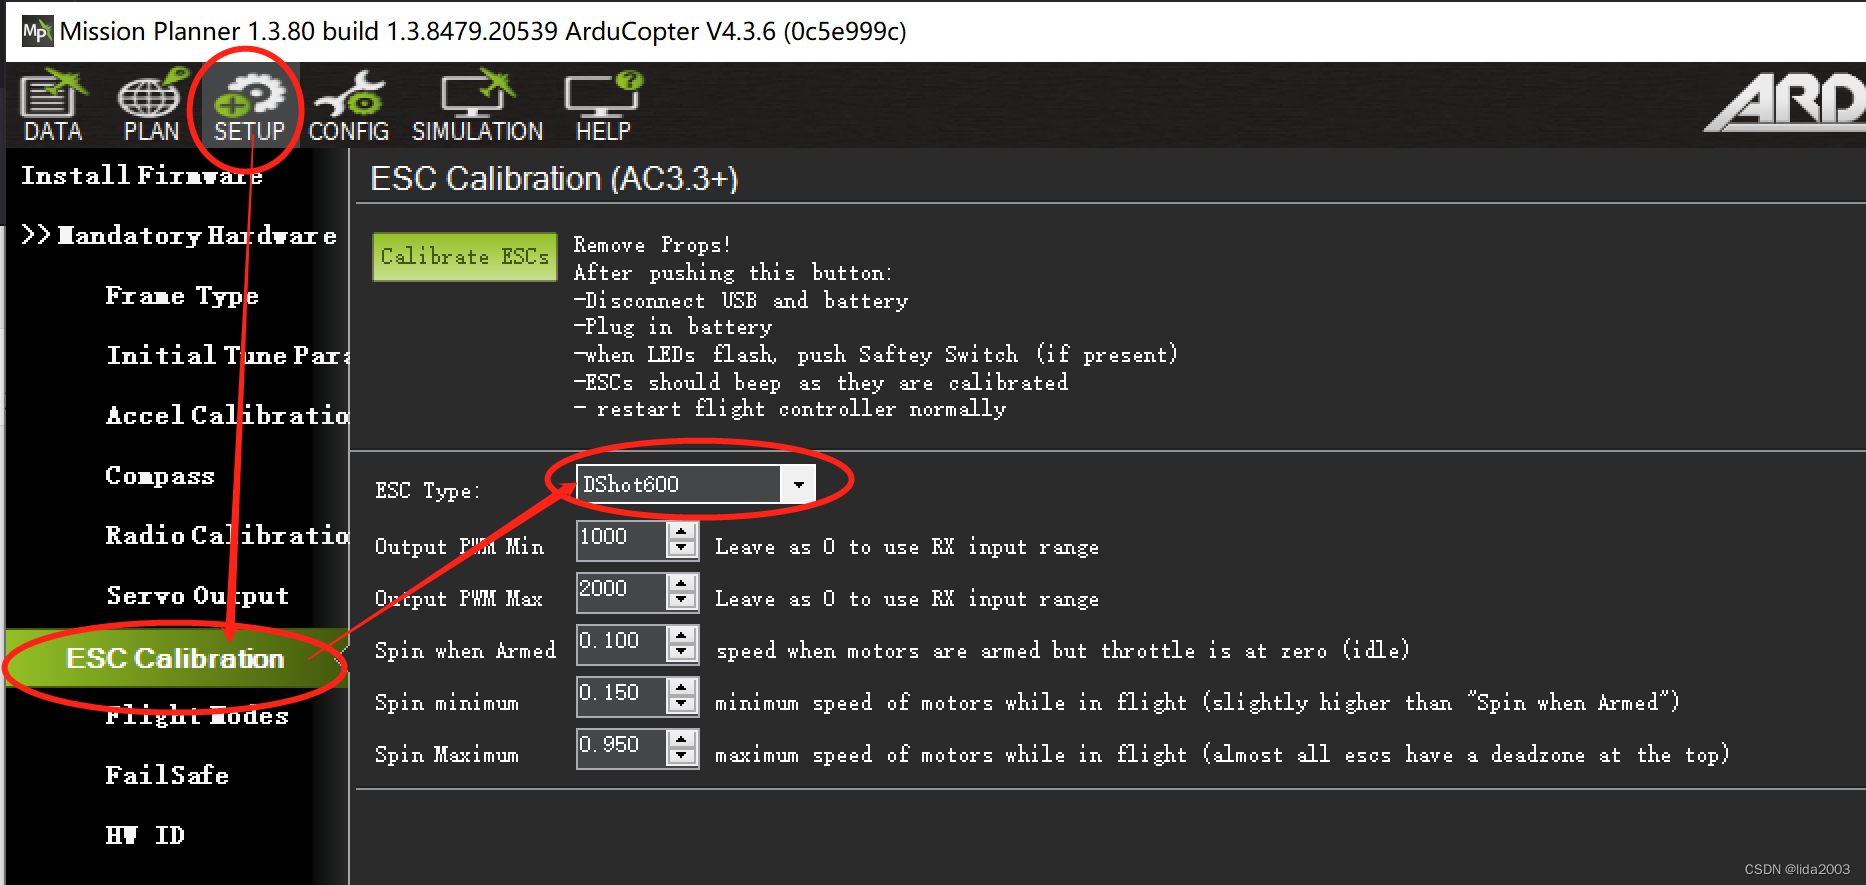Open the CONFIG tuning screen
The width and height of the screenshot is (1866, 885).
point(348,107)
